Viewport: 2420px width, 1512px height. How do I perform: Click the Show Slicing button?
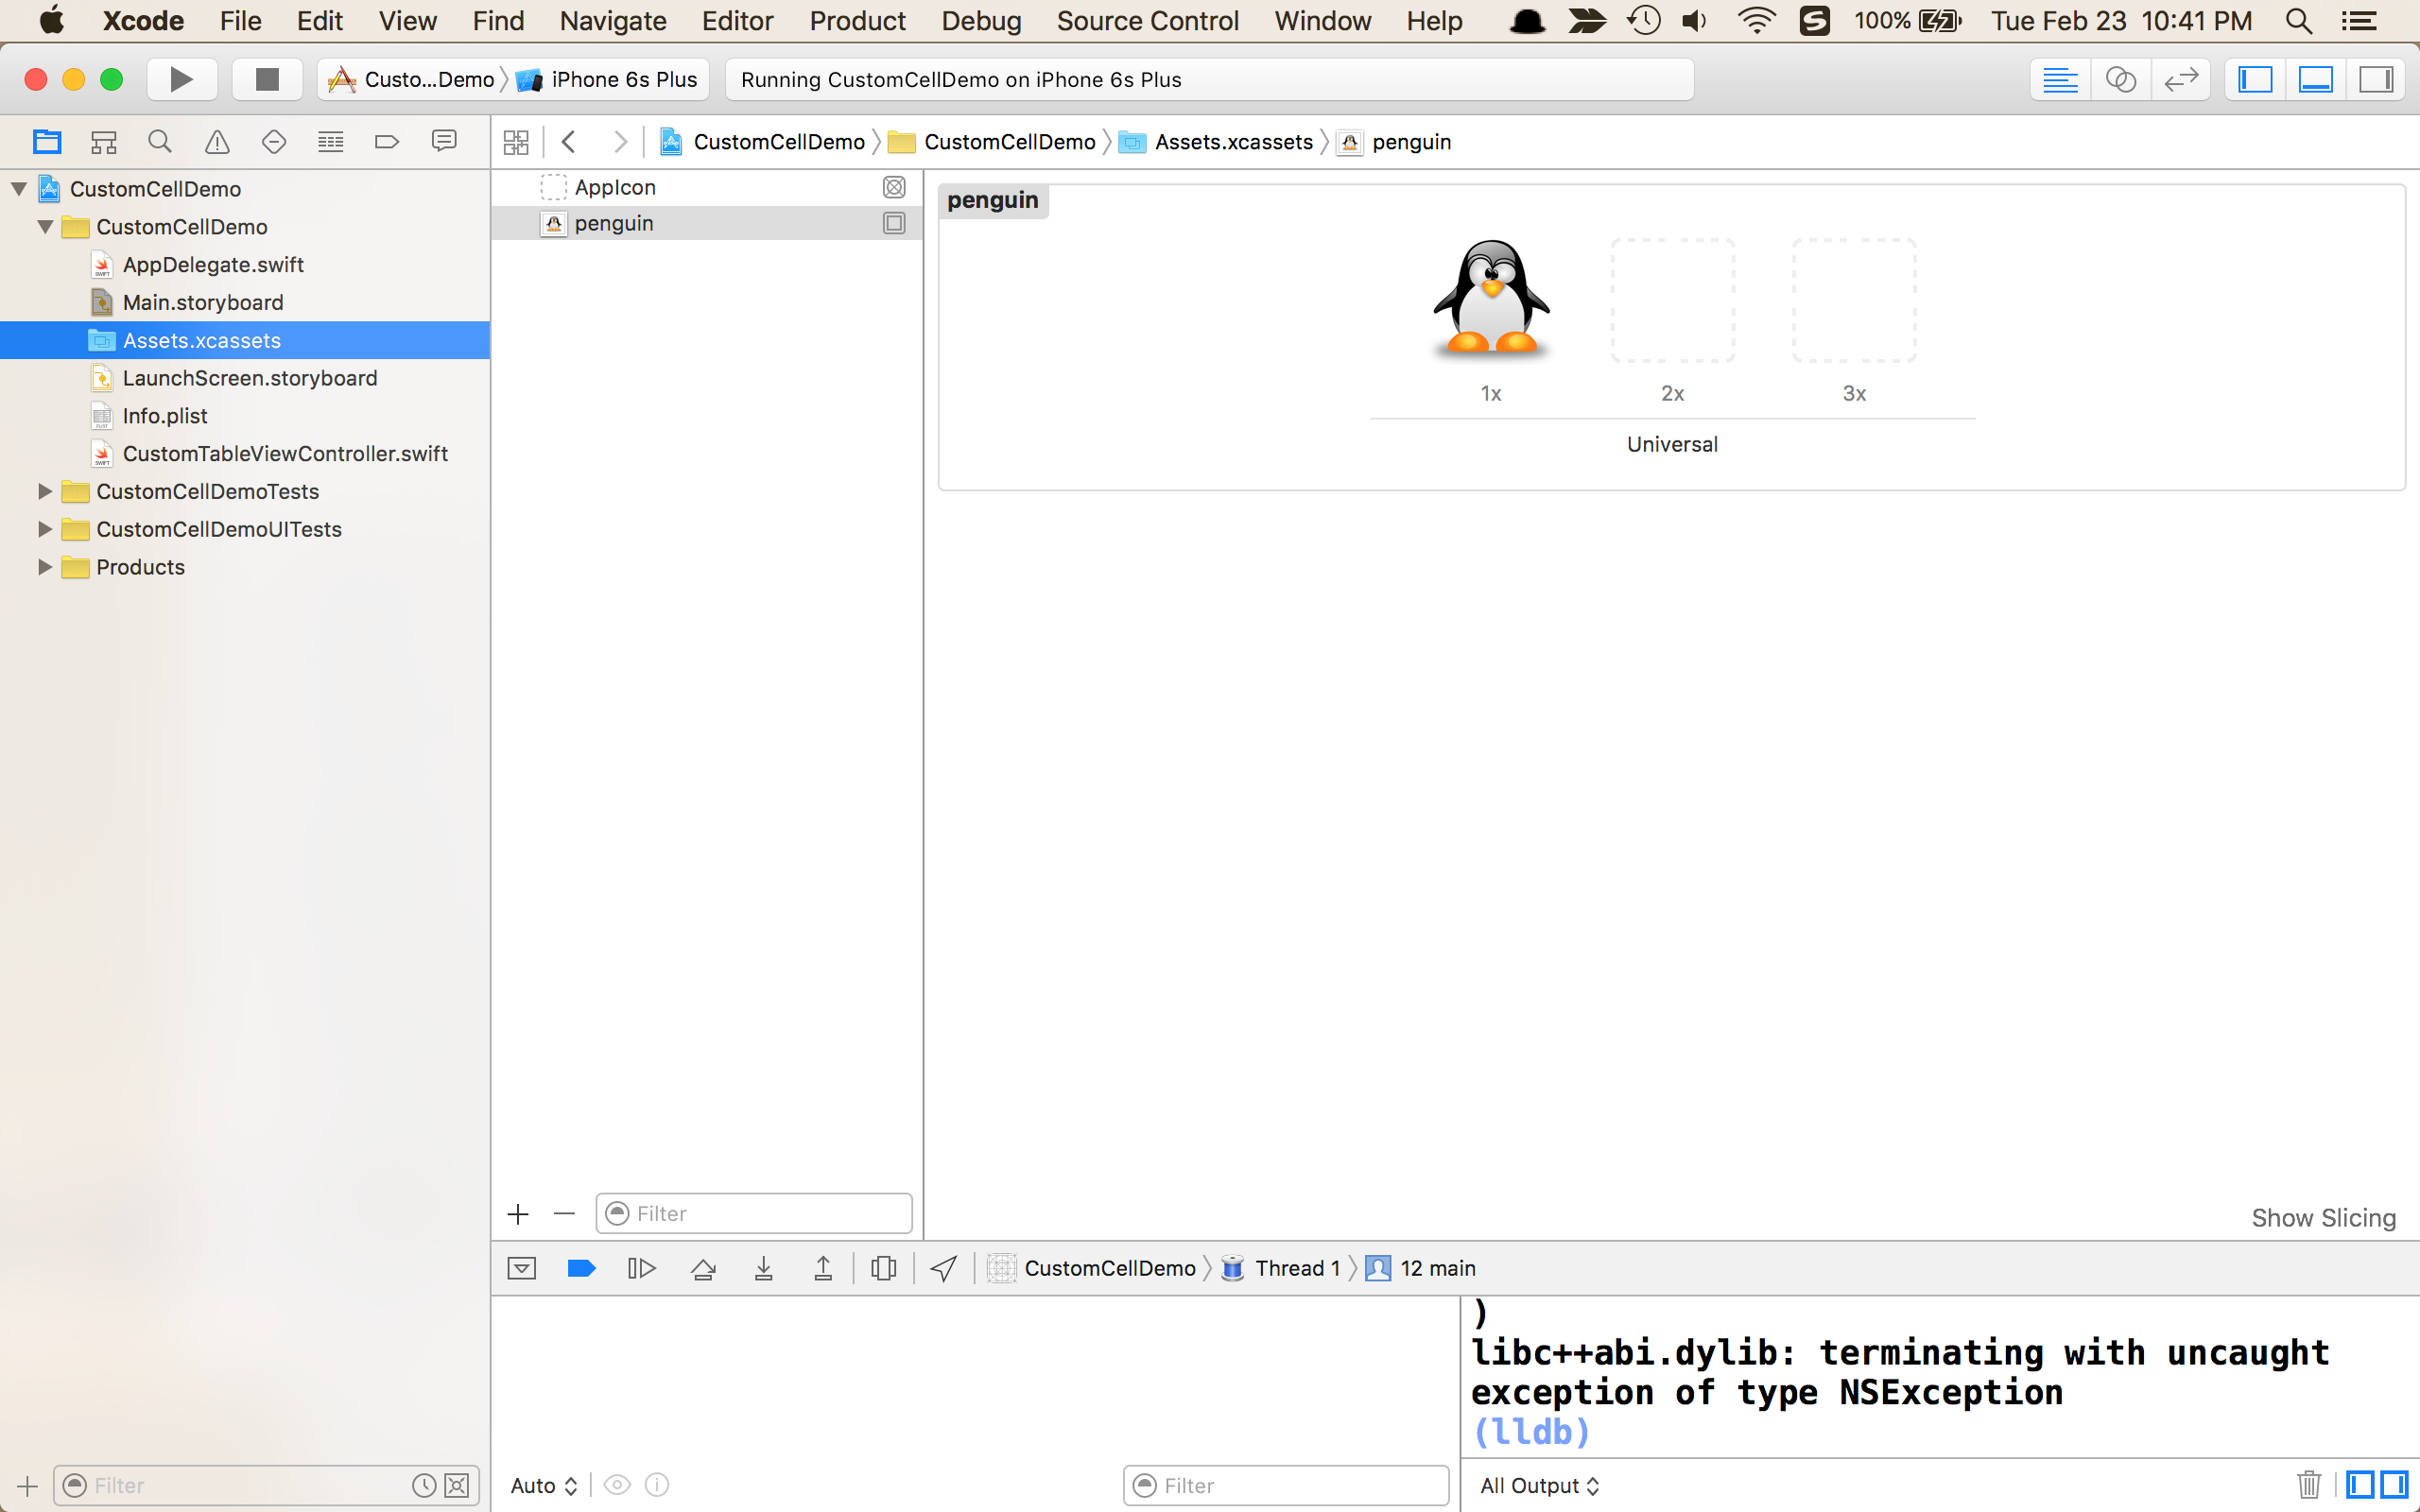2323,1217
